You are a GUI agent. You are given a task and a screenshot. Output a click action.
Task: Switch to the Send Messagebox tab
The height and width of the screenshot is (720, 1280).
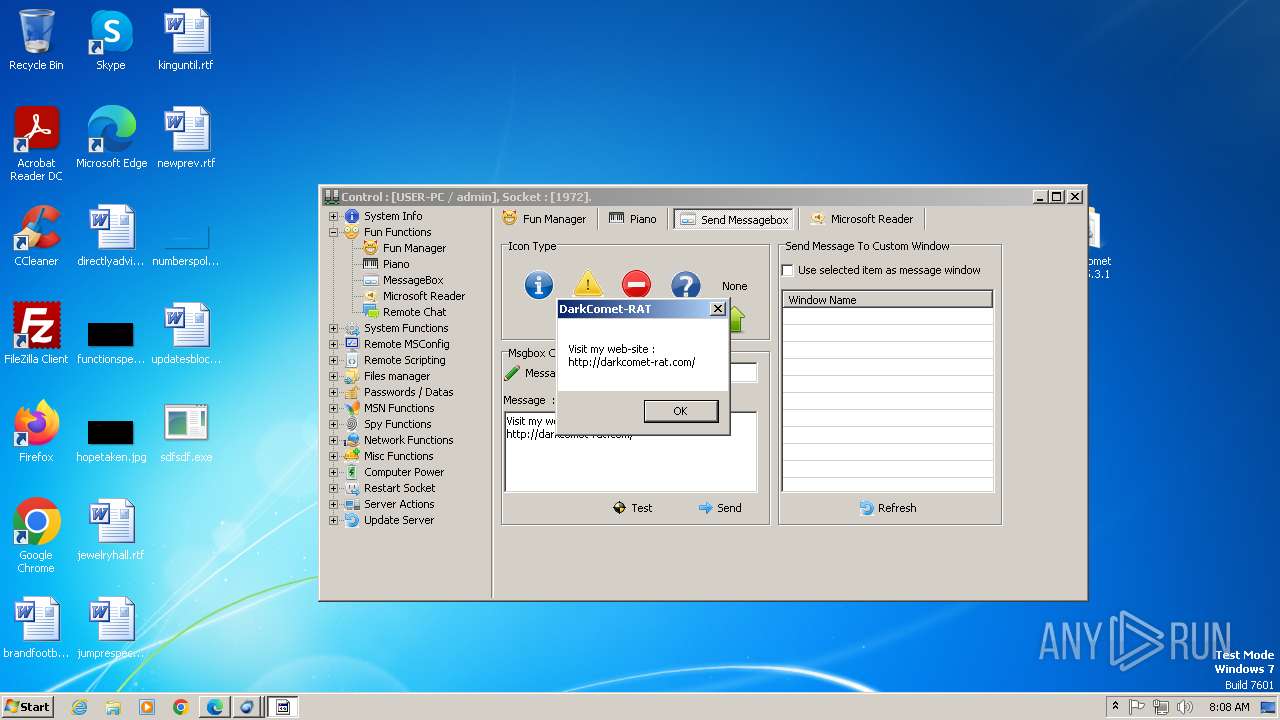tap(734, 219)
